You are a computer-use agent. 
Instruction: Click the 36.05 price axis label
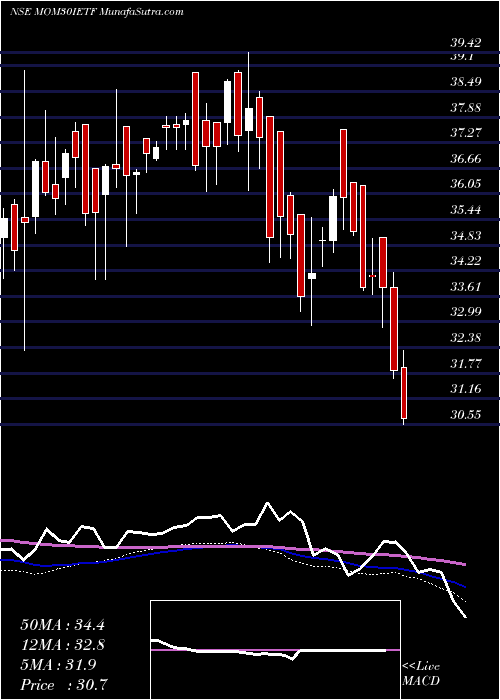[466, 184]
